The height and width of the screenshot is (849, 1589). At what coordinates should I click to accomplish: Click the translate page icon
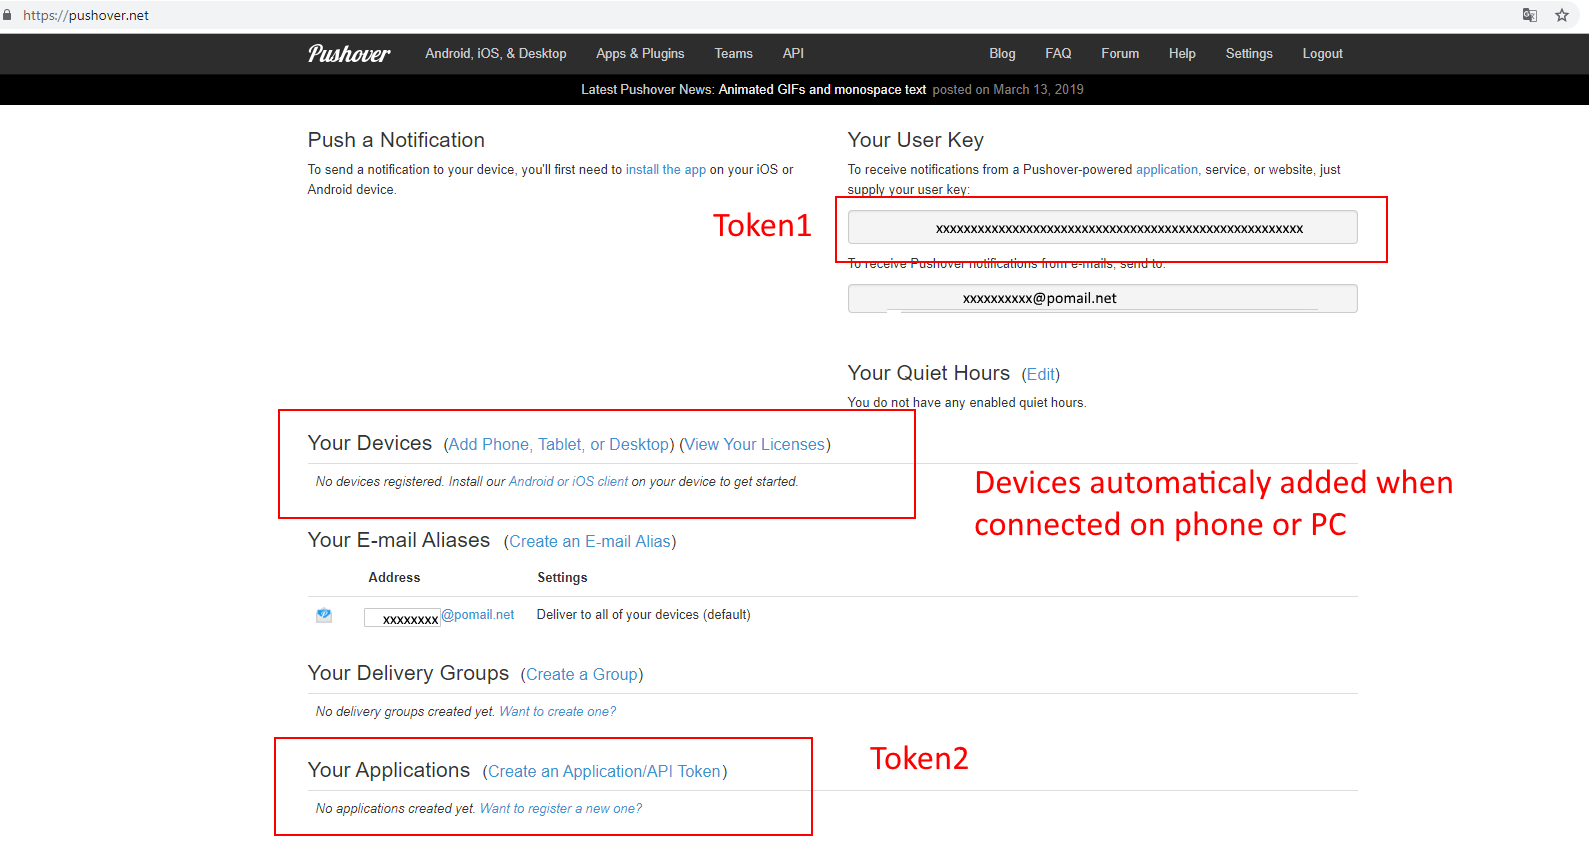[1529, 15]
